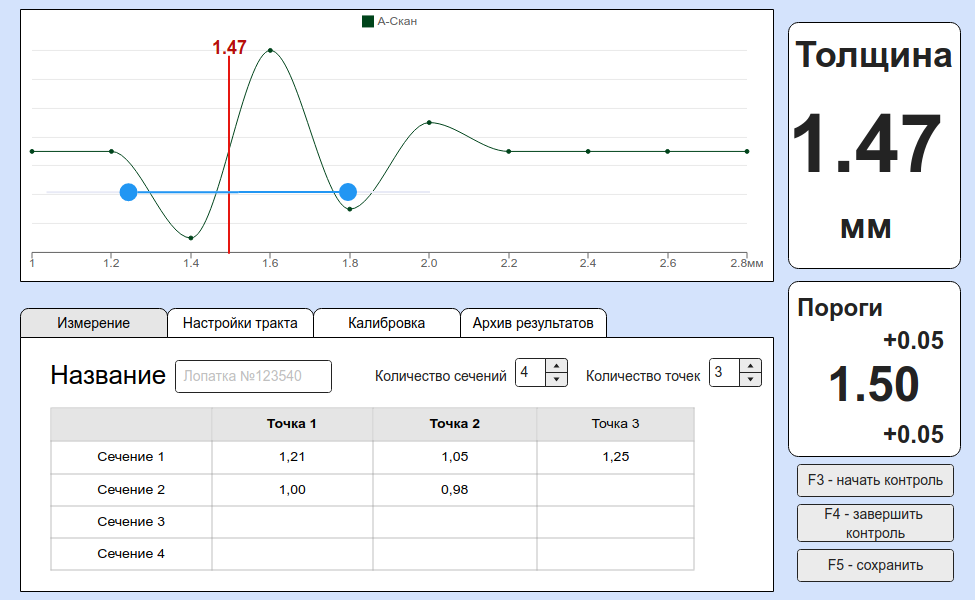Decrease Количество сечений with down arrow
This screenshot has height=600, width=975.
(556, 380)
